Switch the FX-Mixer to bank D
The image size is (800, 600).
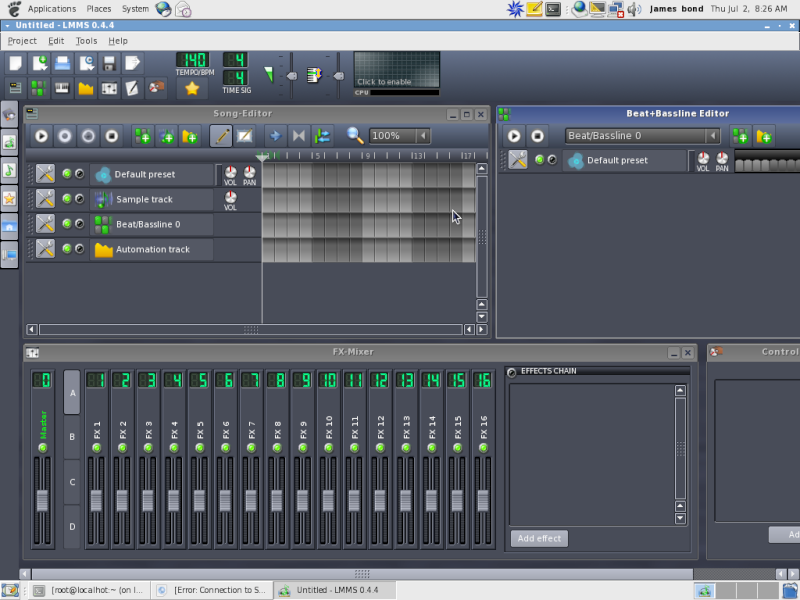(x=72, y=527)
